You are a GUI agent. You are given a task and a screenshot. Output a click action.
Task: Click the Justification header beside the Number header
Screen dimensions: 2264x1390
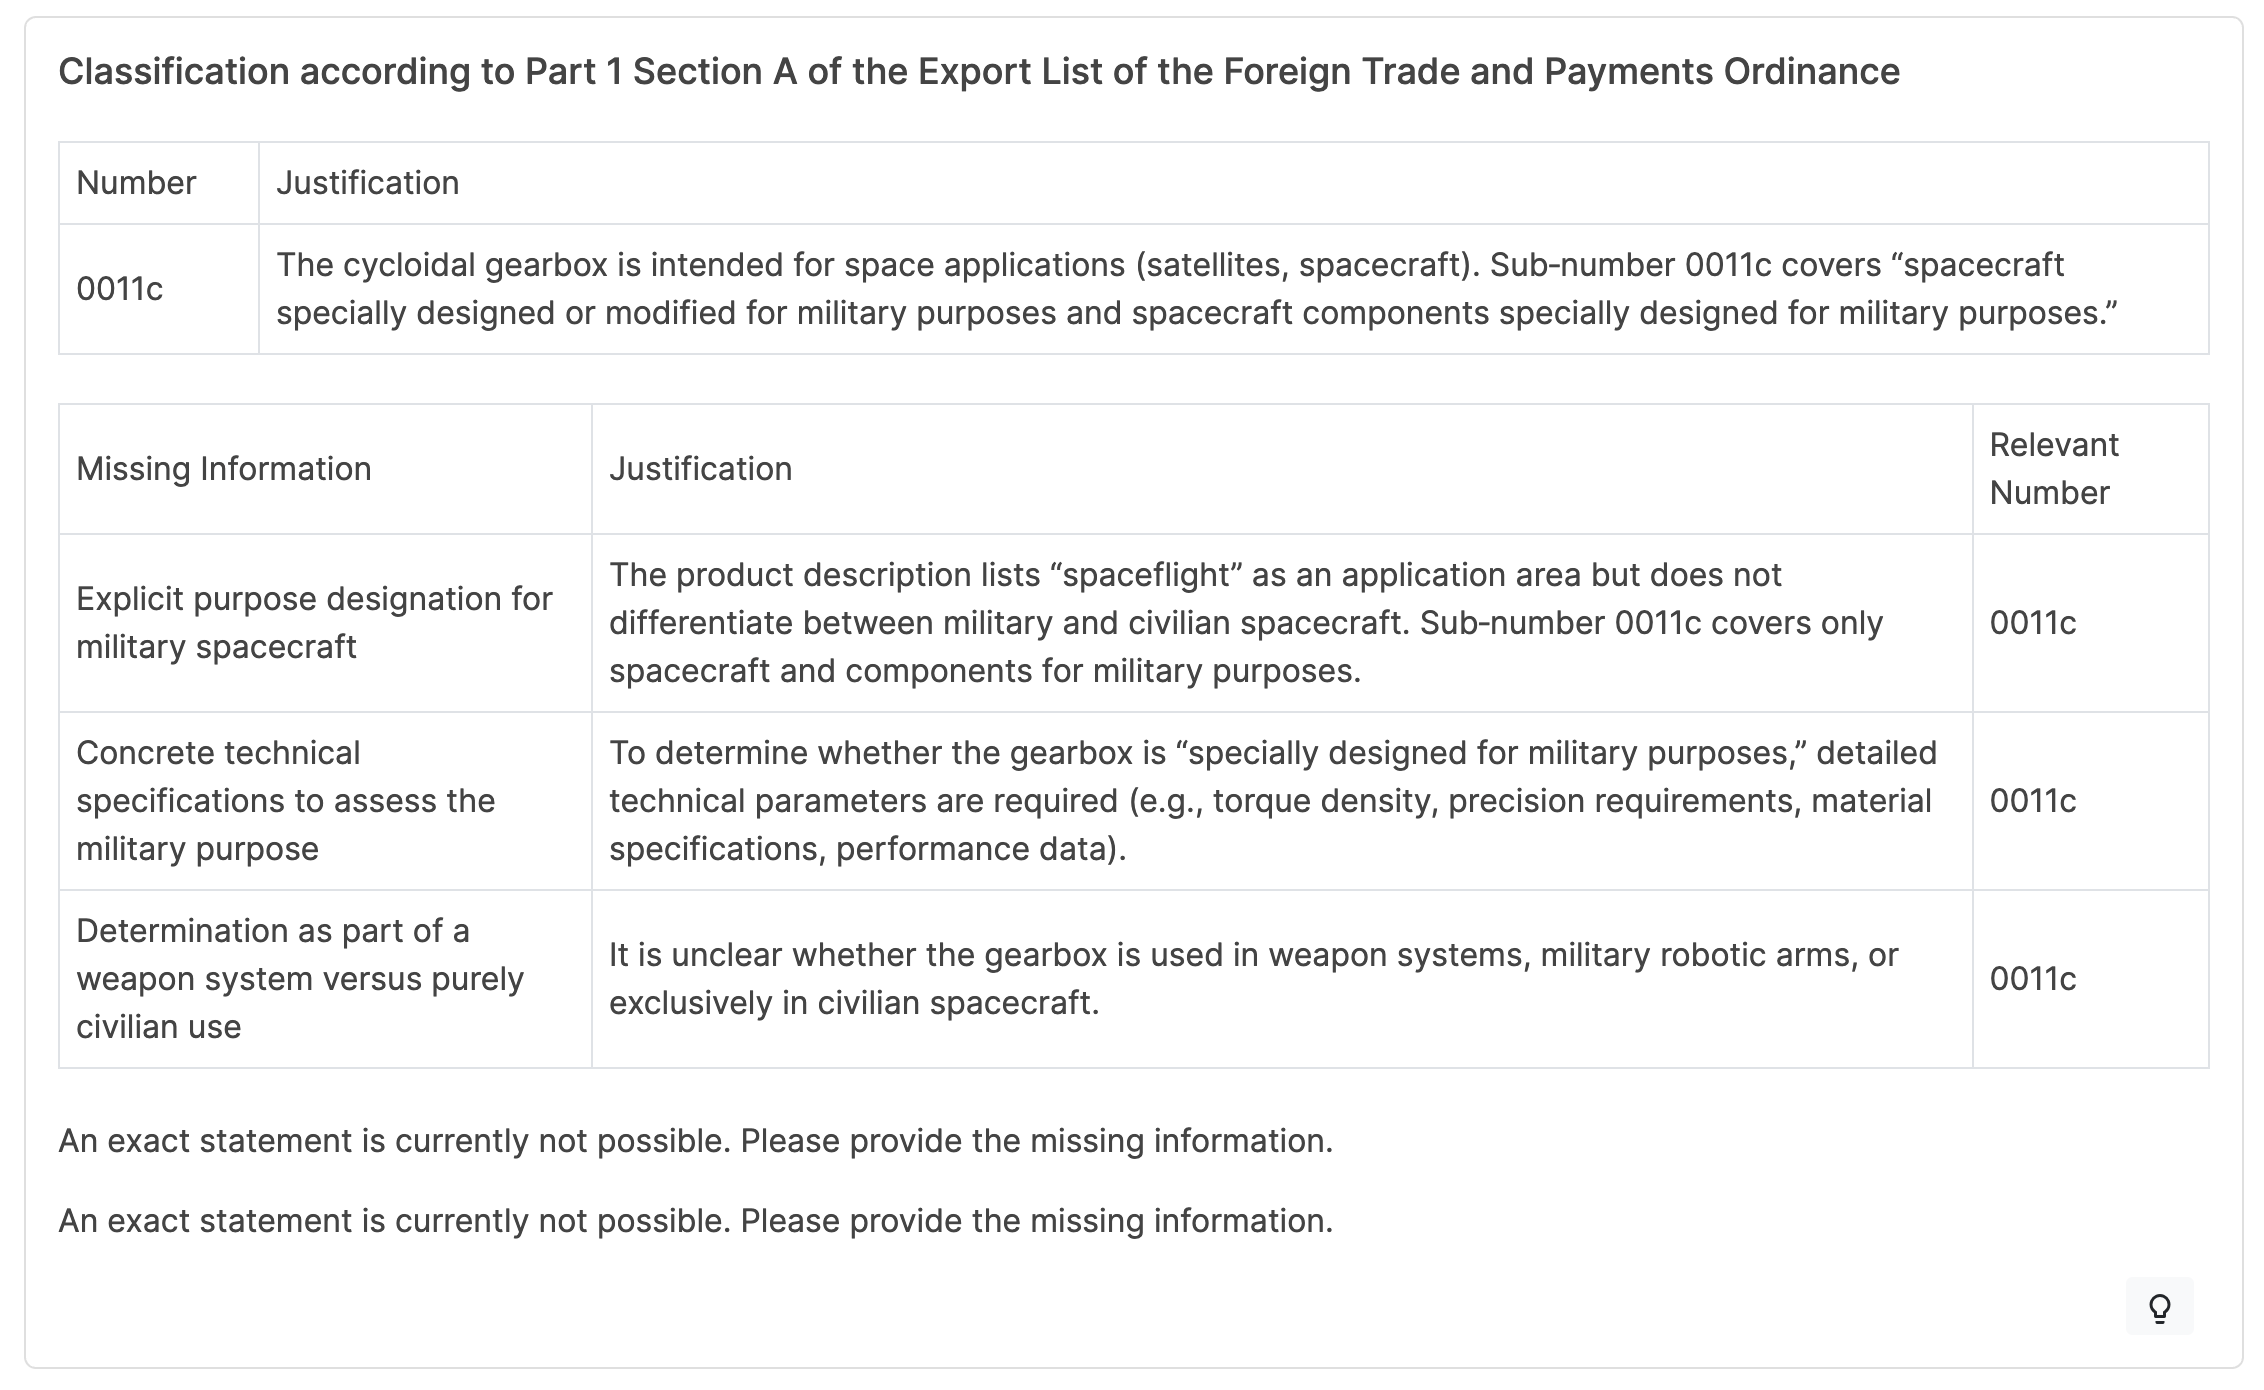[367, 183]
